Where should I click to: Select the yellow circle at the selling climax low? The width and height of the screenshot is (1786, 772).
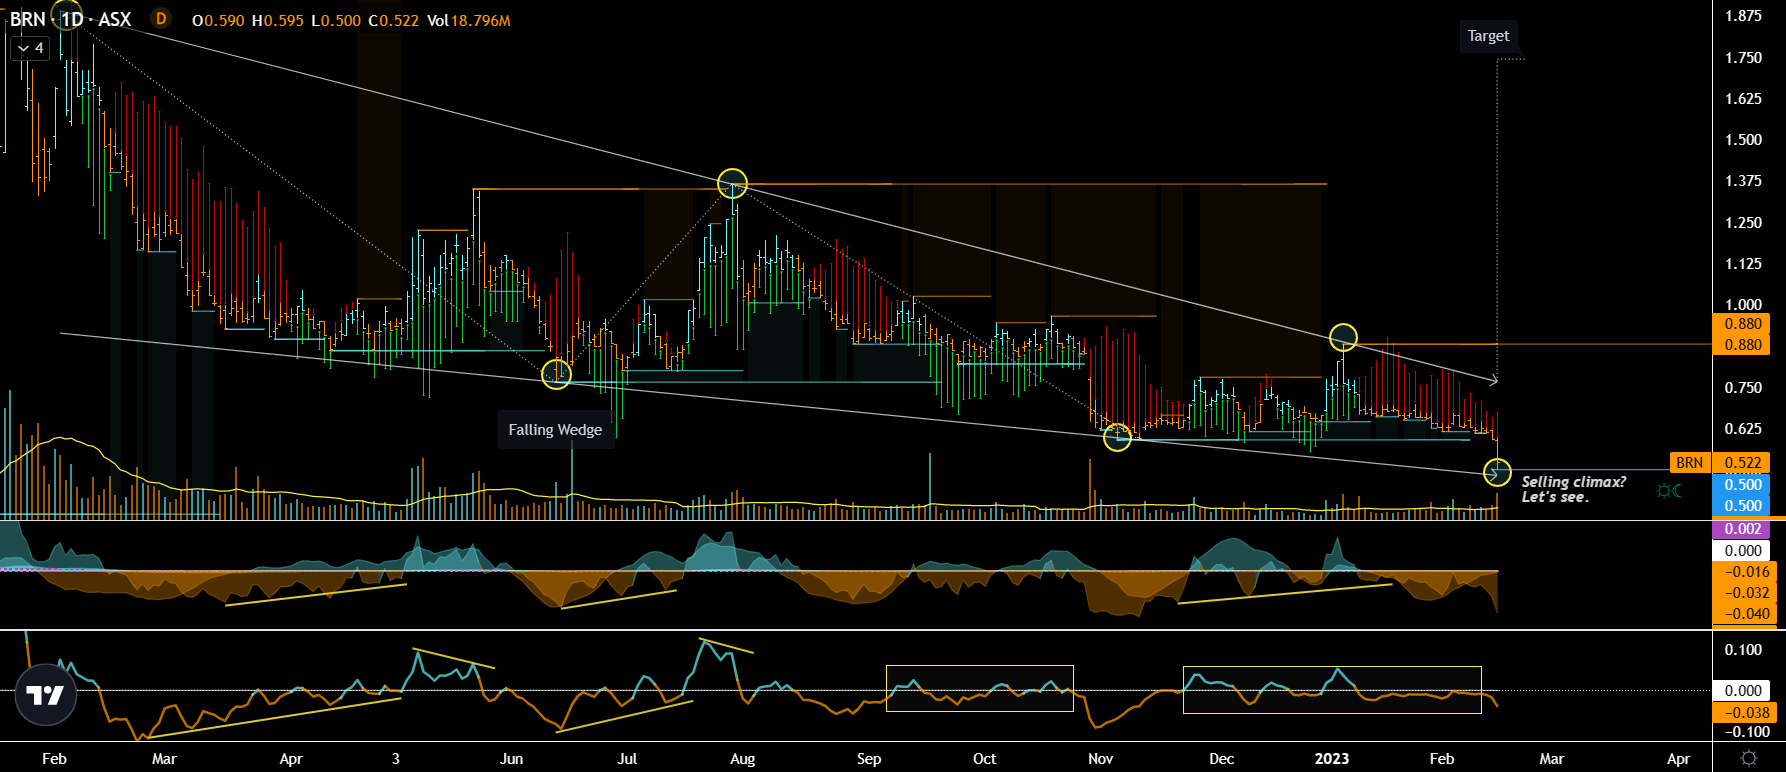tap(1497, 471)
